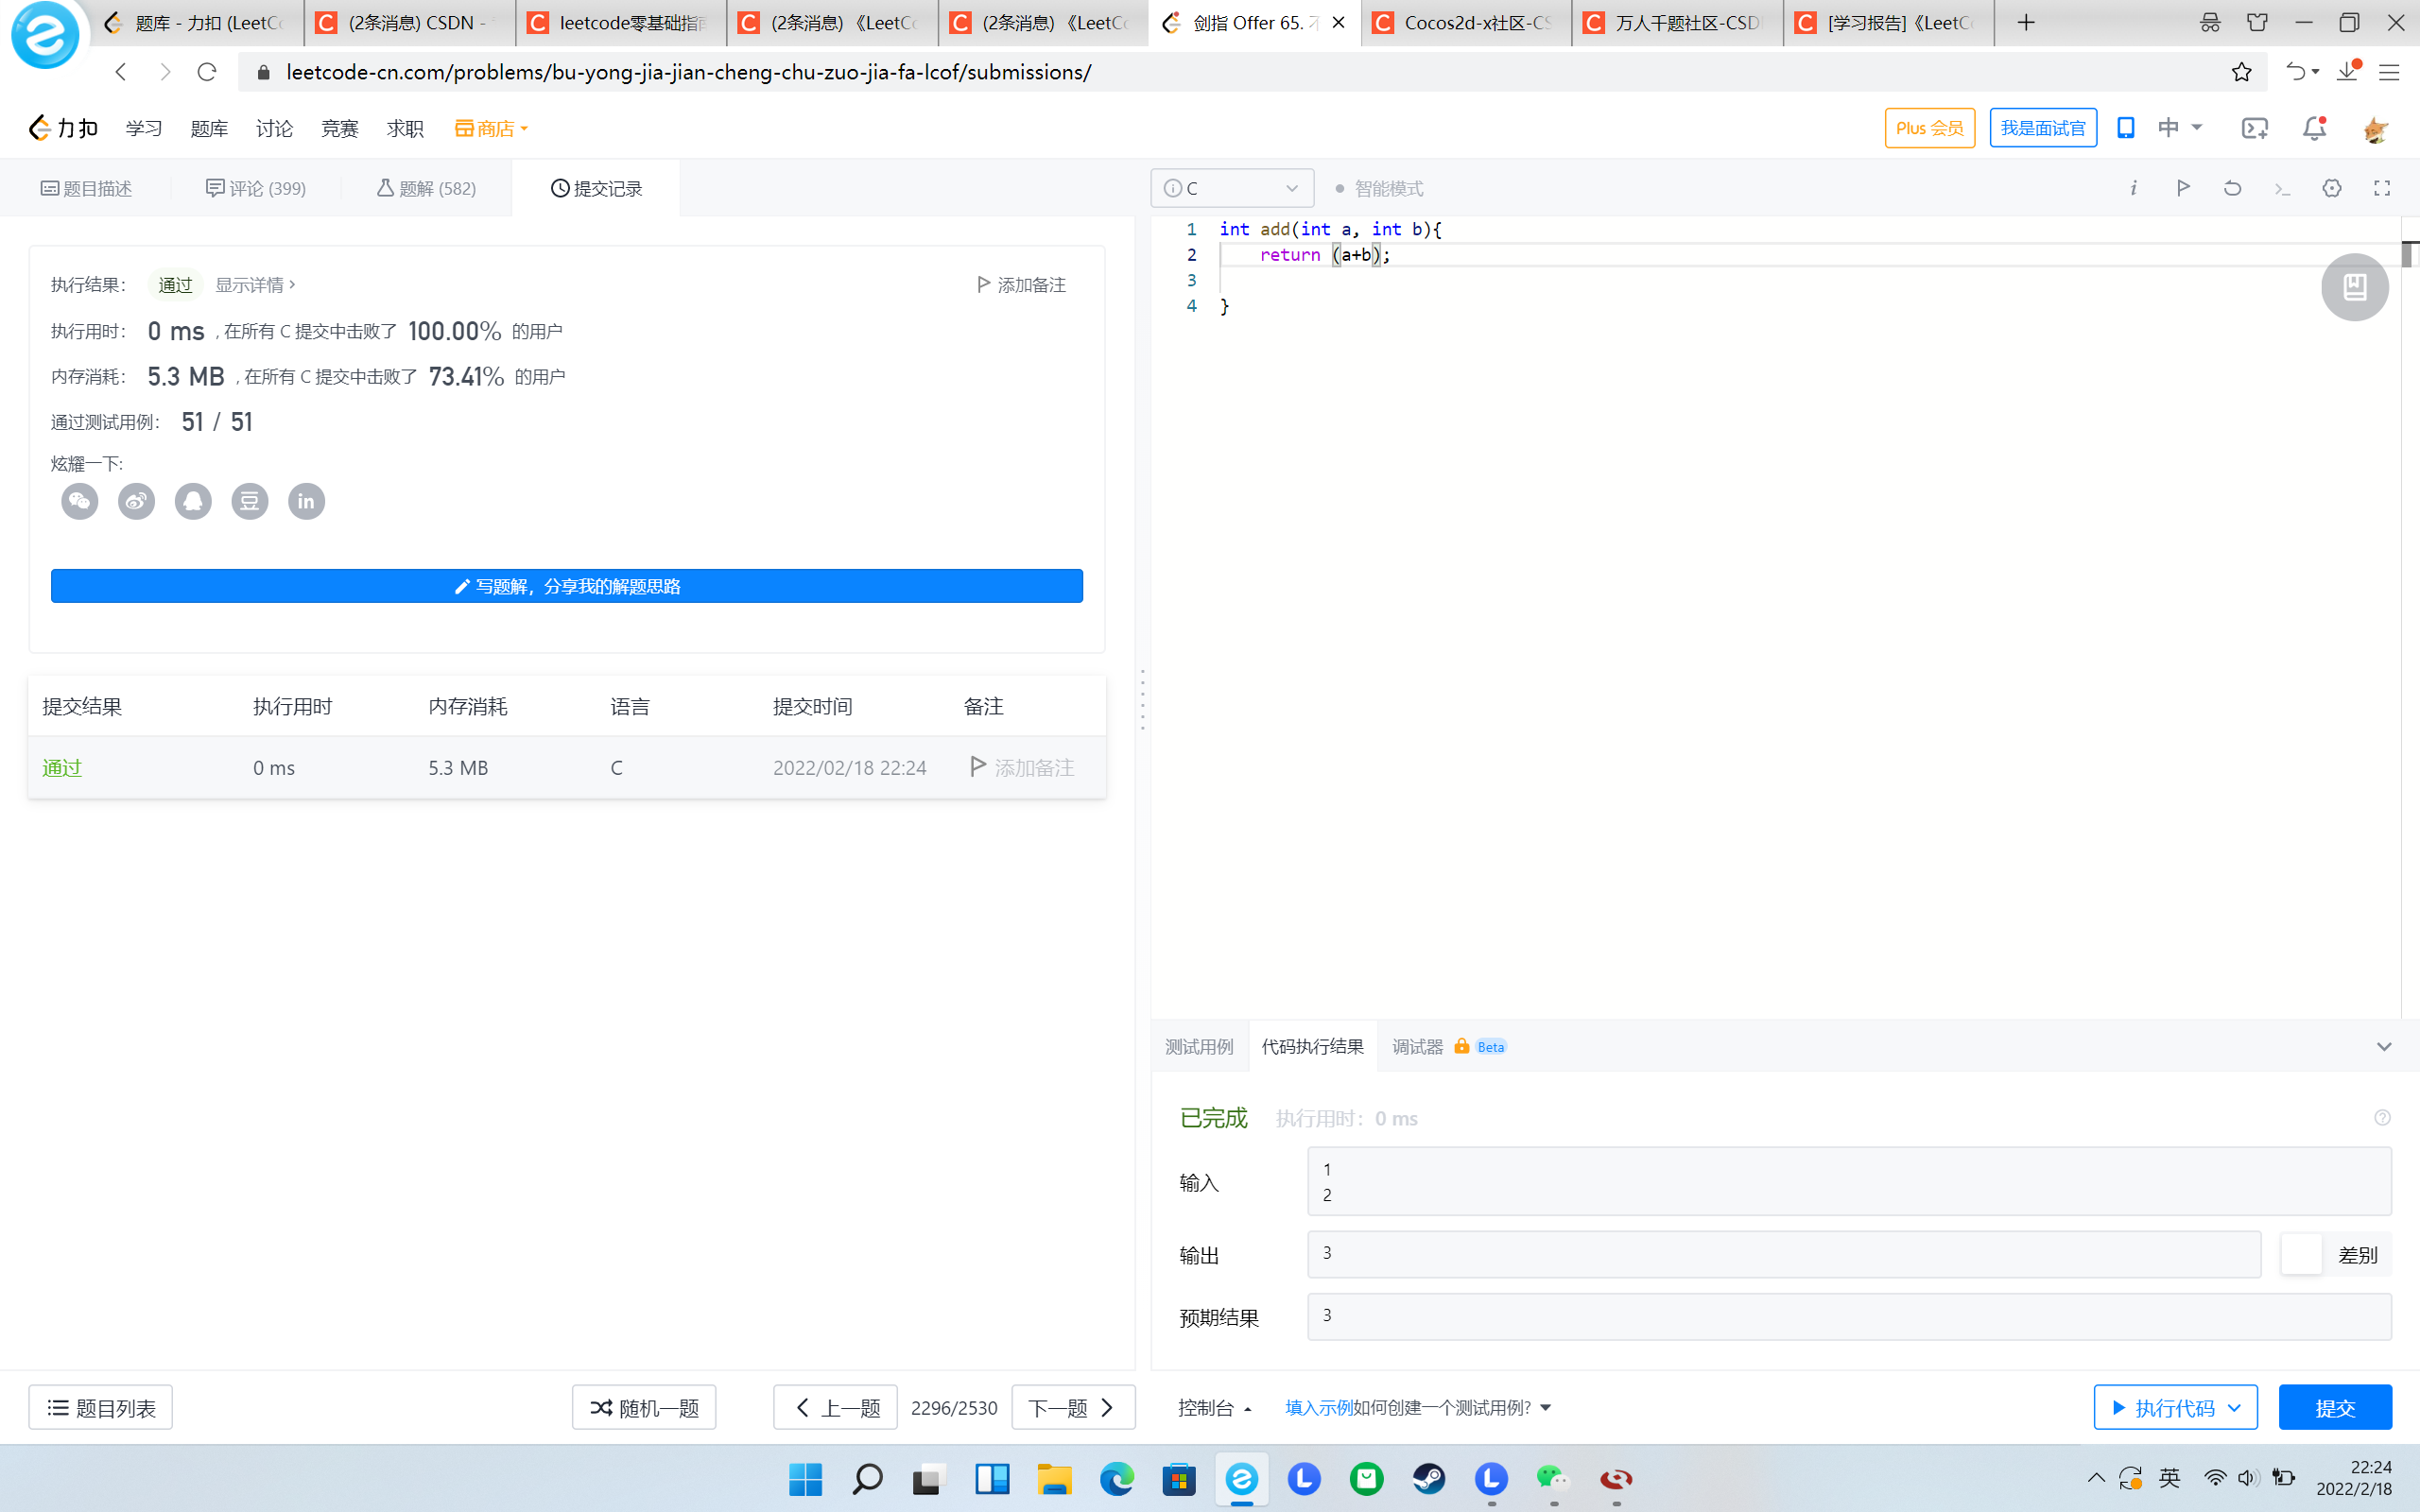Image resolution: width=2420 pixels, height=1512 pixels.
Task: Click the phone app download icon
Action: (x=2126, y=128)
